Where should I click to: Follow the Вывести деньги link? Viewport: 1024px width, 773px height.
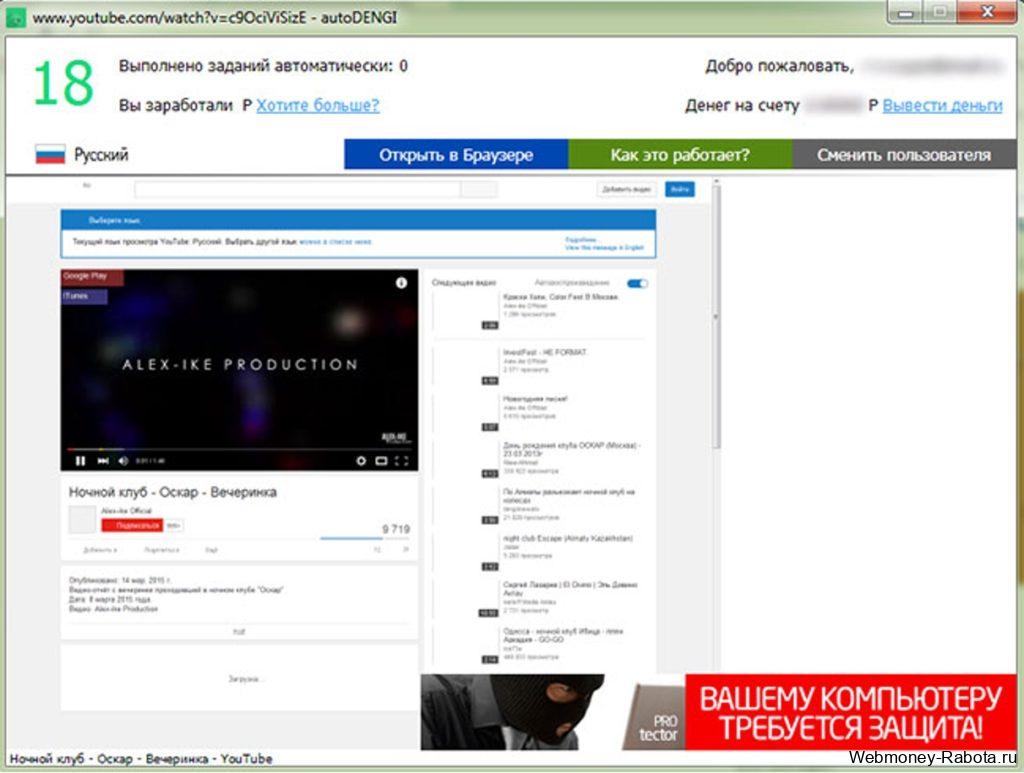[x=942, y=105]
